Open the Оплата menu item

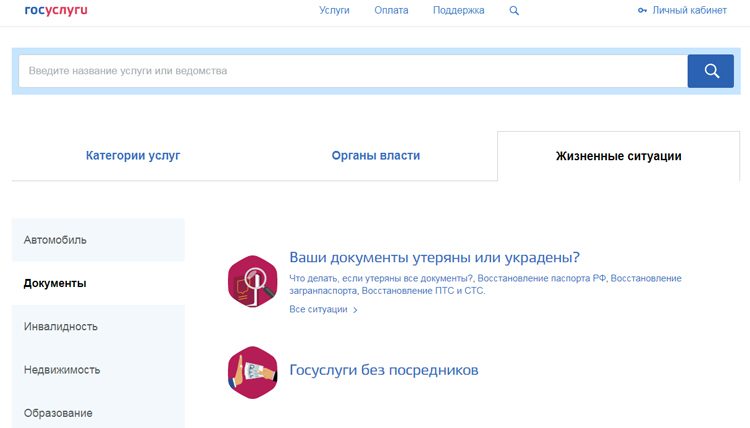click(391, 11)
